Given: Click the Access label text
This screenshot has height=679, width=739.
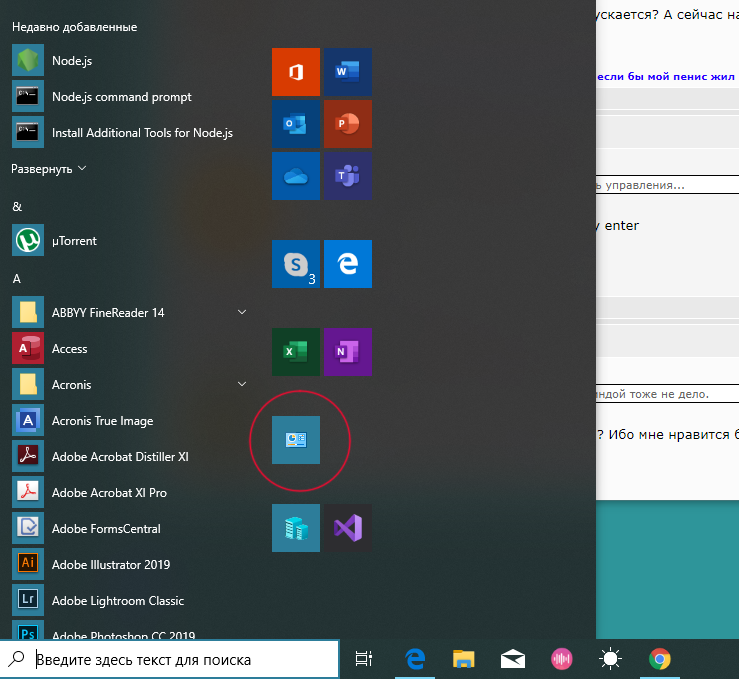Looking at the screenshot, I should tap(69, 349).
